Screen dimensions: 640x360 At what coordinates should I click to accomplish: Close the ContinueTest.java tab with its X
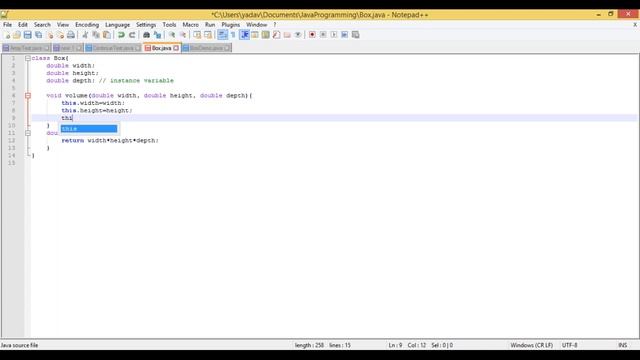[x=138, y=48]
